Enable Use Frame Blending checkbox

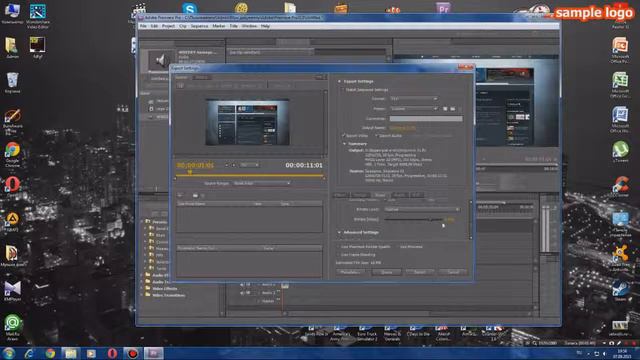[338, 255]
